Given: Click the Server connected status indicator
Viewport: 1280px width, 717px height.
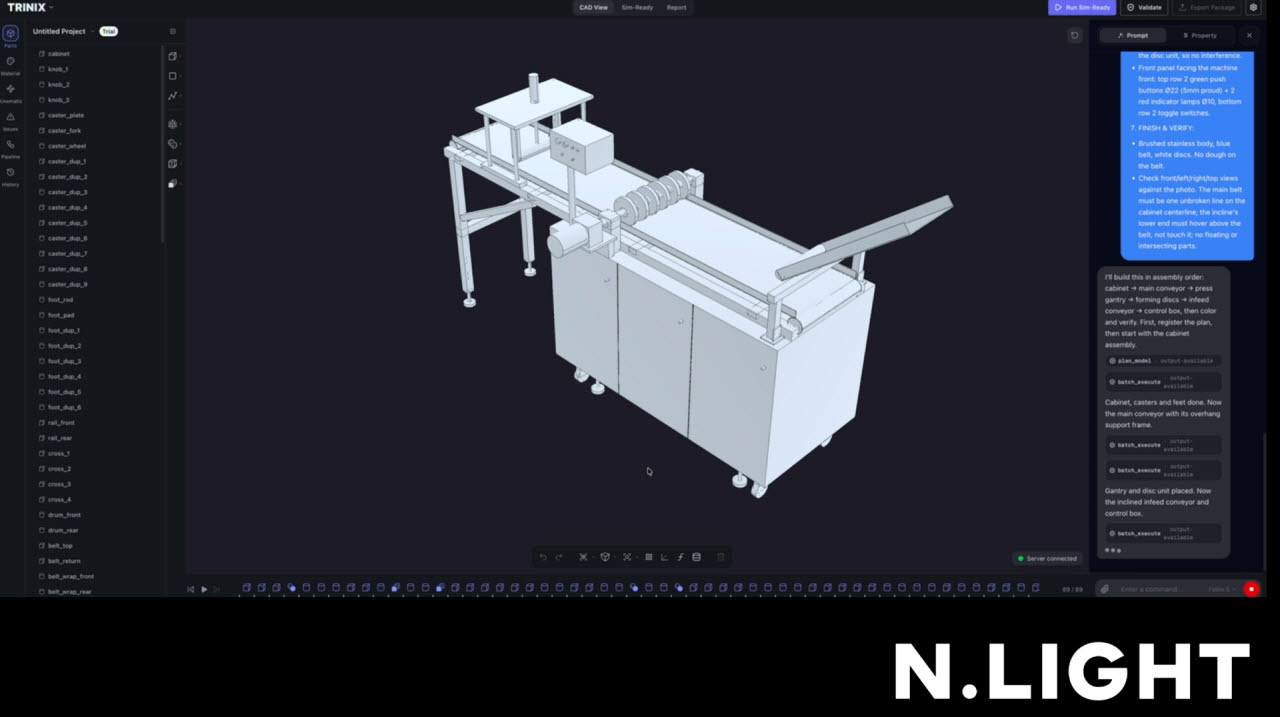Looking at the screenshot, I should (x=1047, y=558).
